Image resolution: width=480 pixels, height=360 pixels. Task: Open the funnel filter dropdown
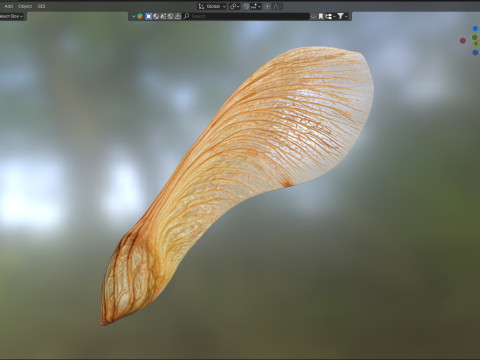(x=342, y=16)
